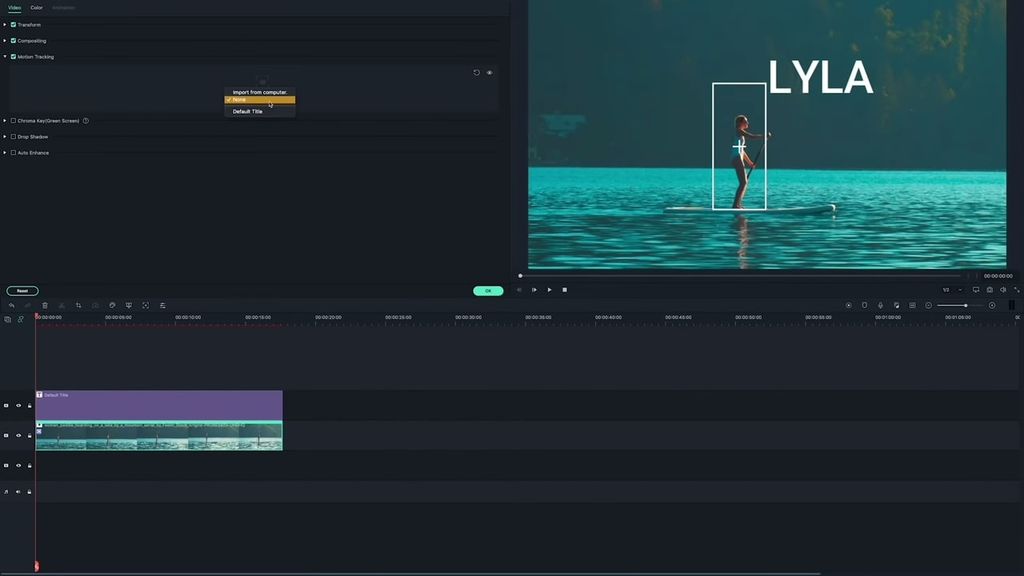Toggle visibility of the Default Title track

click(x=17, y=406)
